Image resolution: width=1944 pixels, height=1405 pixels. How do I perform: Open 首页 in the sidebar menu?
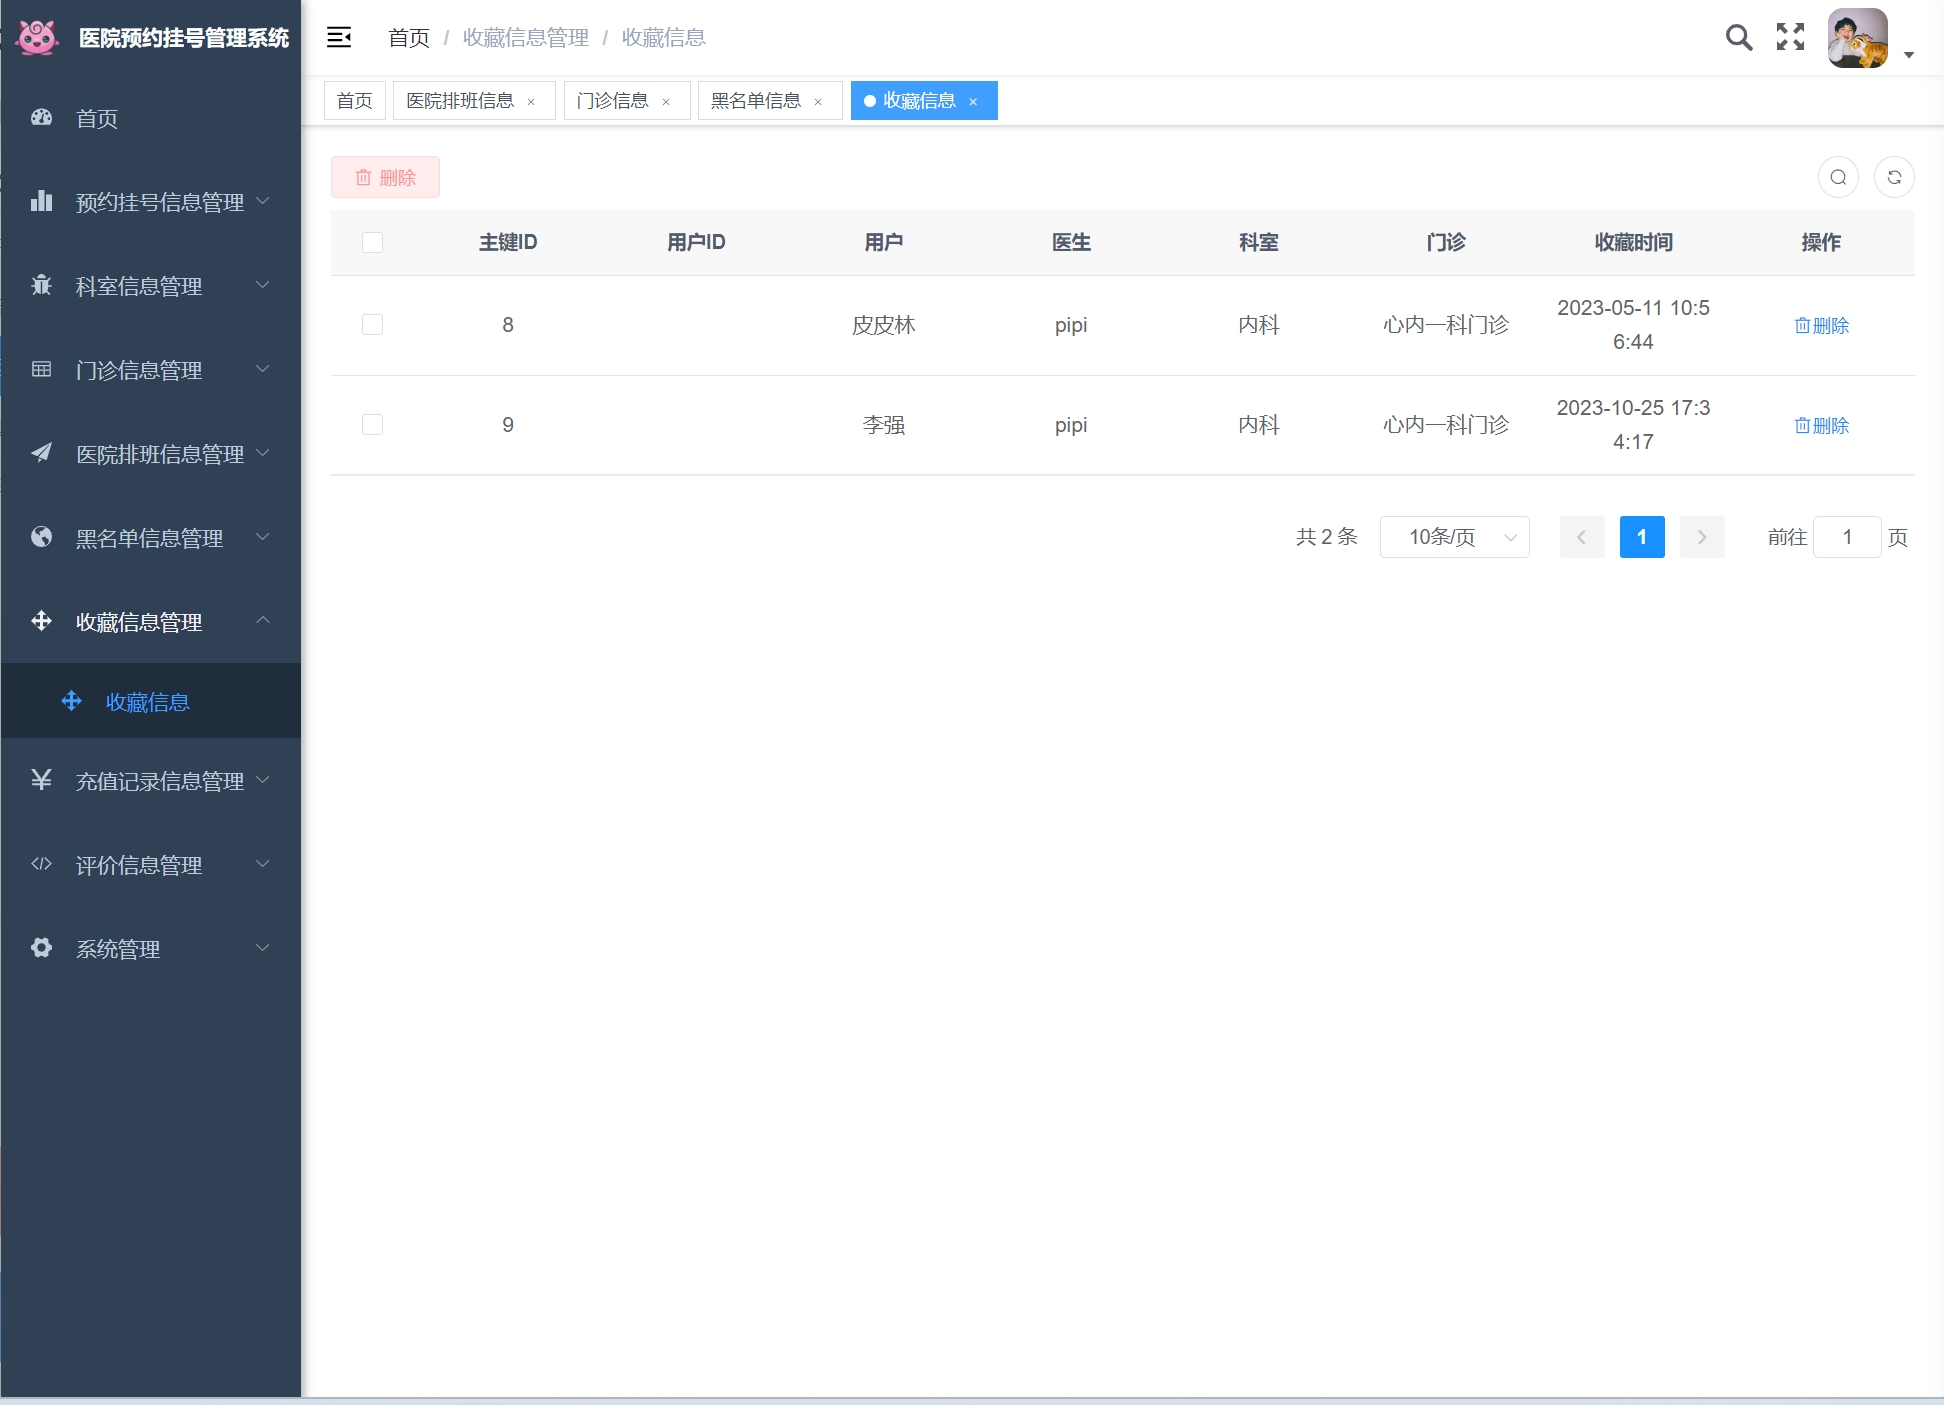(x=97, y=119)
